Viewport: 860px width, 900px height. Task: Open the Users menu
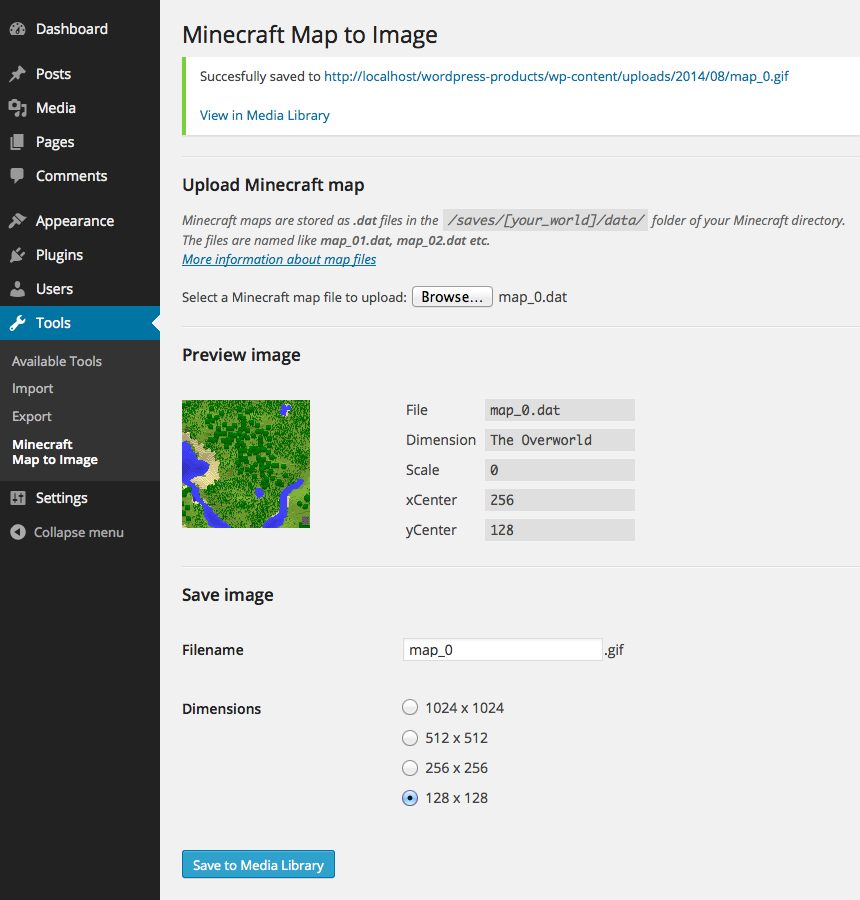pos(55,289)
